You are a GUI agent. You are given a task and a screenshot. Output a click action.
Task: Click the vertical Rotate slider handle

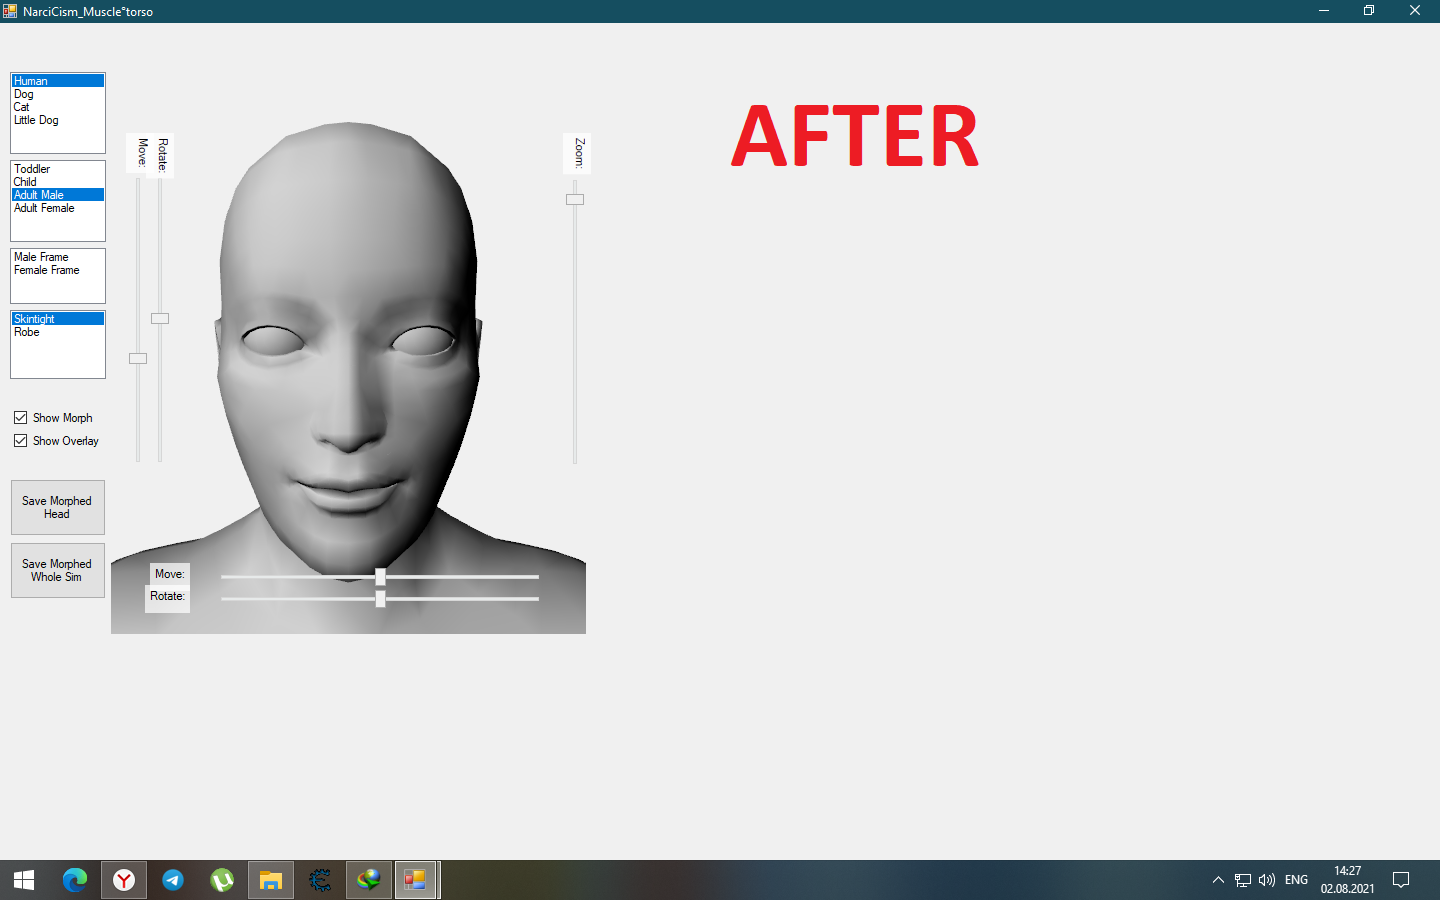pyautogui.click(x=160, y=318)
